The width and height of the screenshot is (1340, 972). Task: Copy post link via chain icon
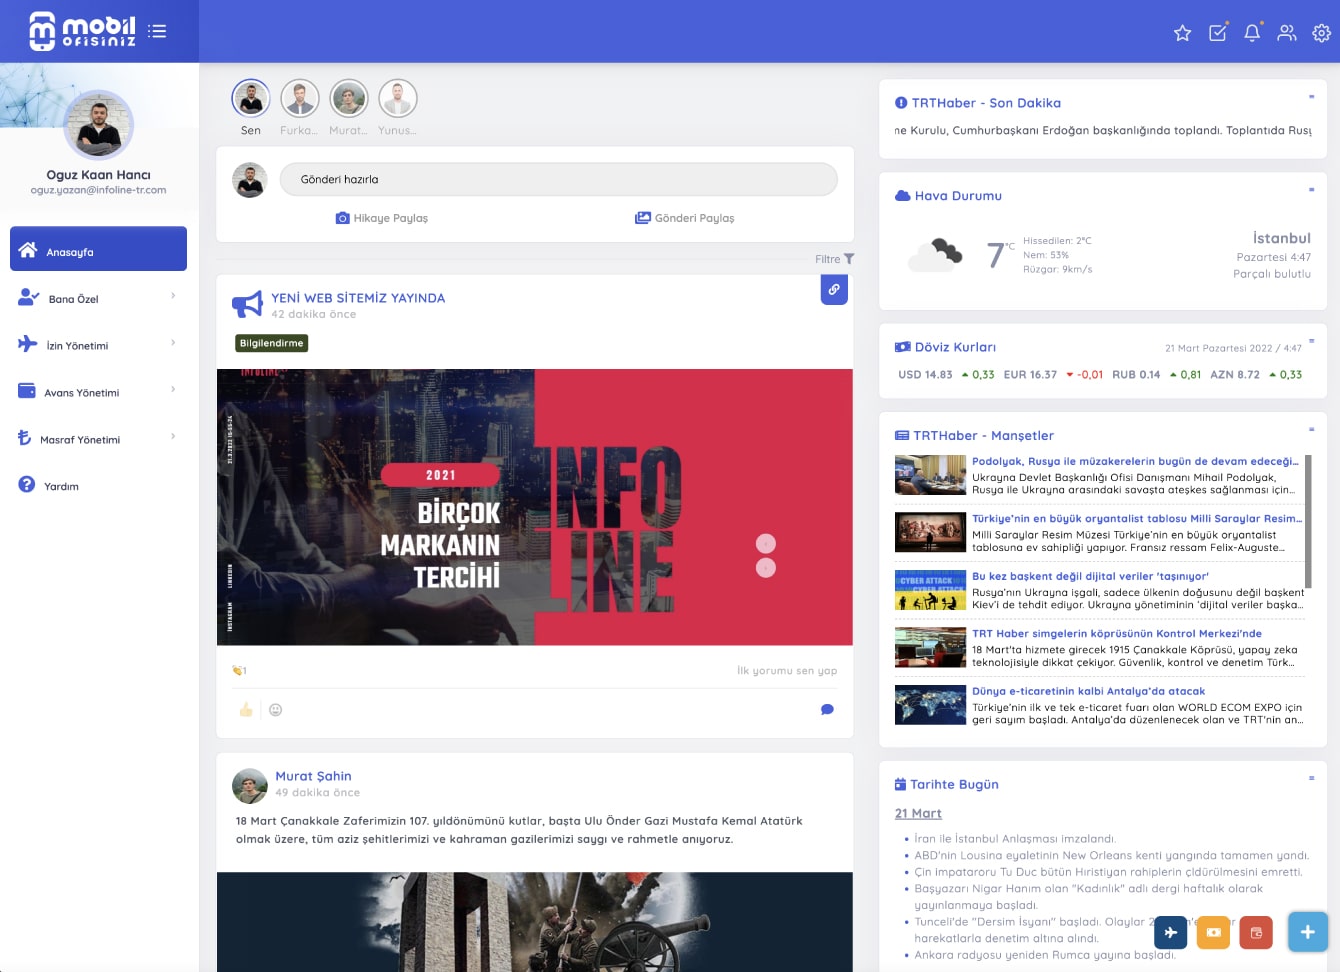pos(834,290)
